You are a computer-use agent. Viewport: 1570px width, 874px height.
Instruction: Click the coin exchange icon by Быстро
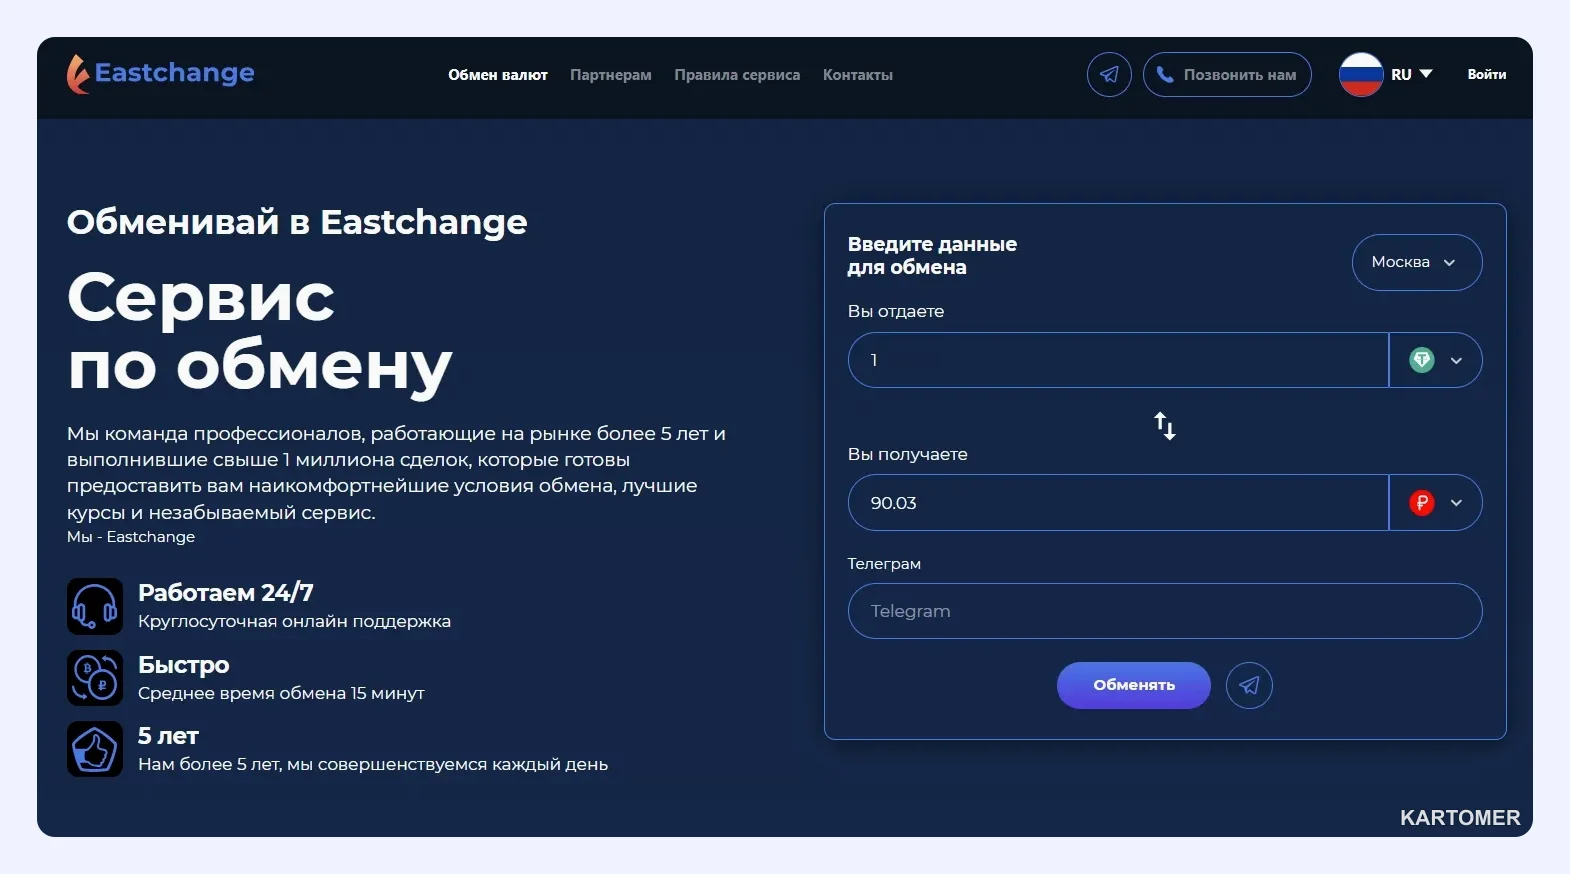click(95, 678)
